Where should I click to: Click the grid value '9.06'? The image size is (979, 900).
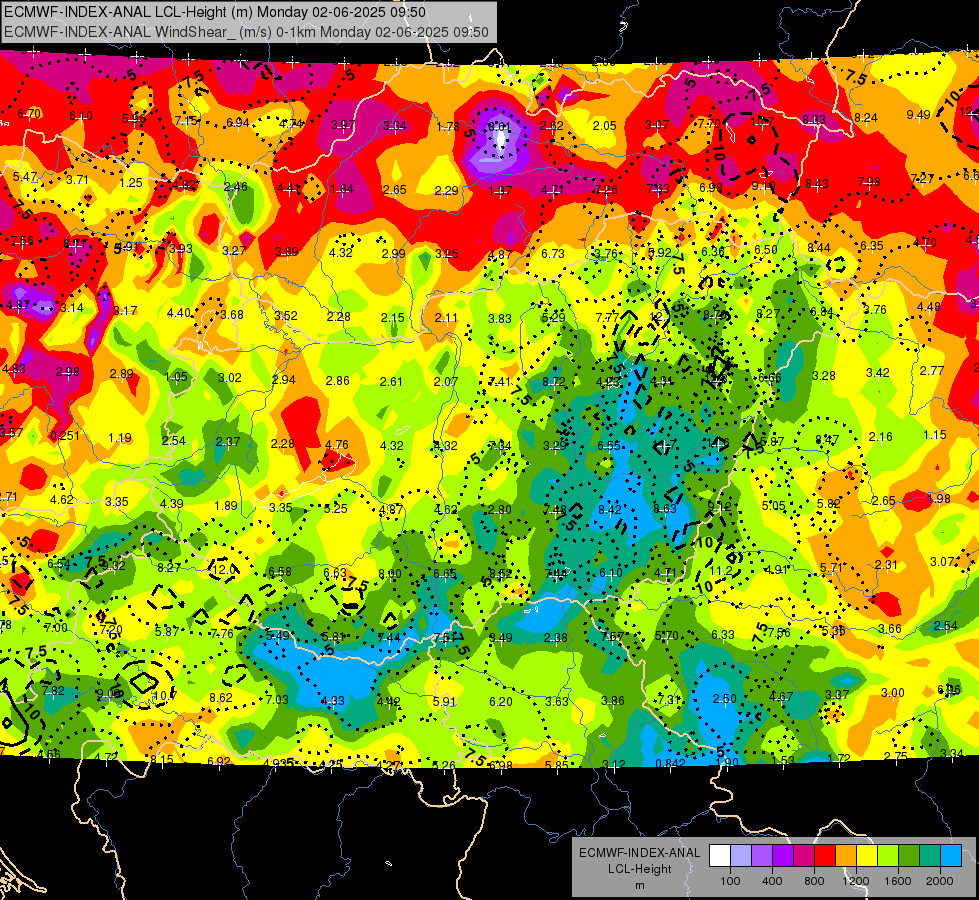tap(107, 693)
